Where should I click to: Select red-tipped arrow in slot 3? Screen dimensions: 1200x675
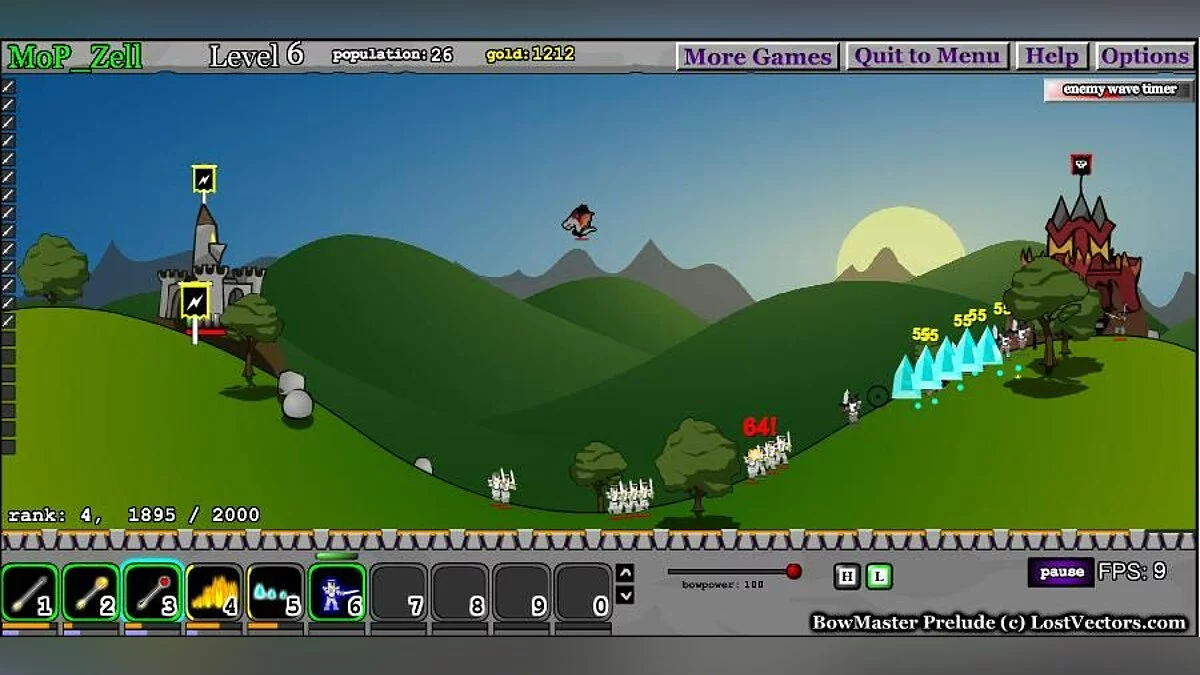click(152, 592)
